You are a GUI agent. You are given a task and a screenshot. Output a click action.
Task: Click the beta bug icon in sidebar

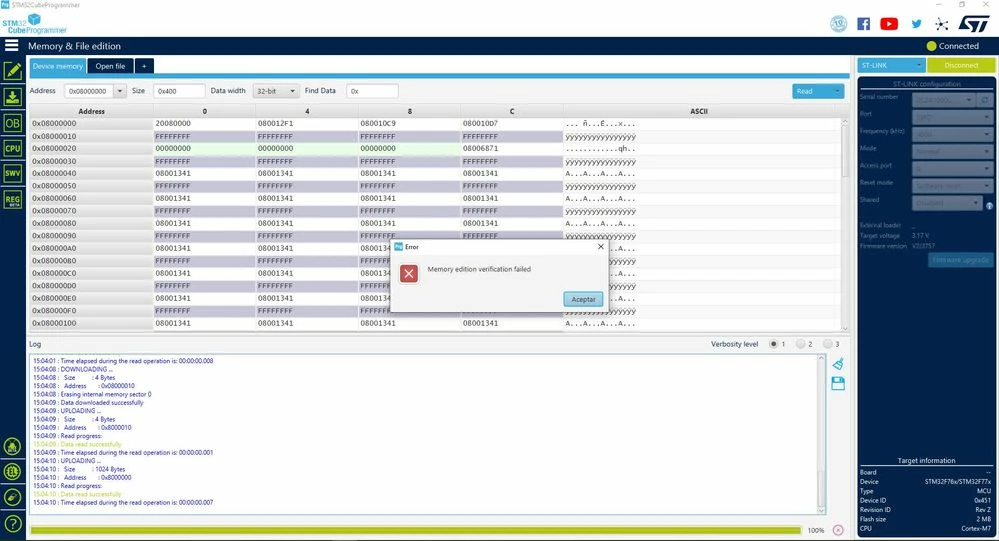click(13, 447)
